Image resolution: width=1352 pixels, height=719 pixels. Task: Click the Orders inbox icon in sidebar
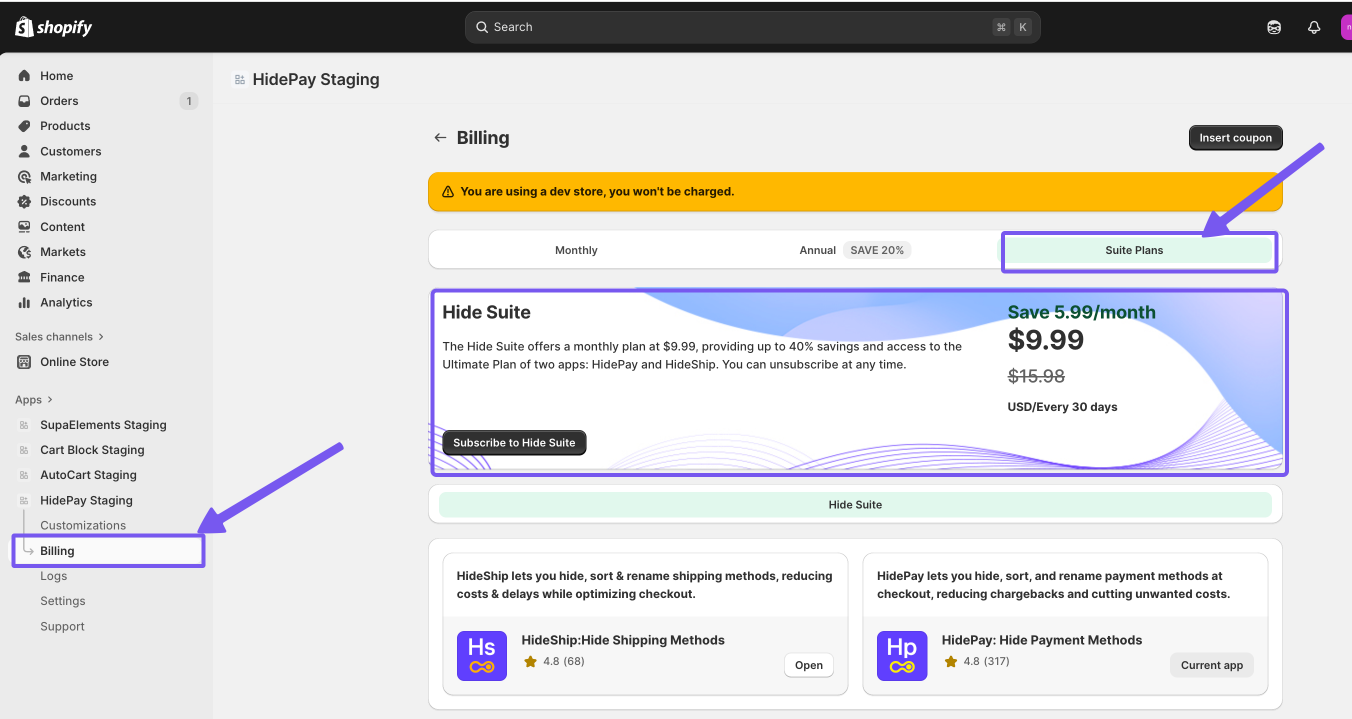click(24, 101)
